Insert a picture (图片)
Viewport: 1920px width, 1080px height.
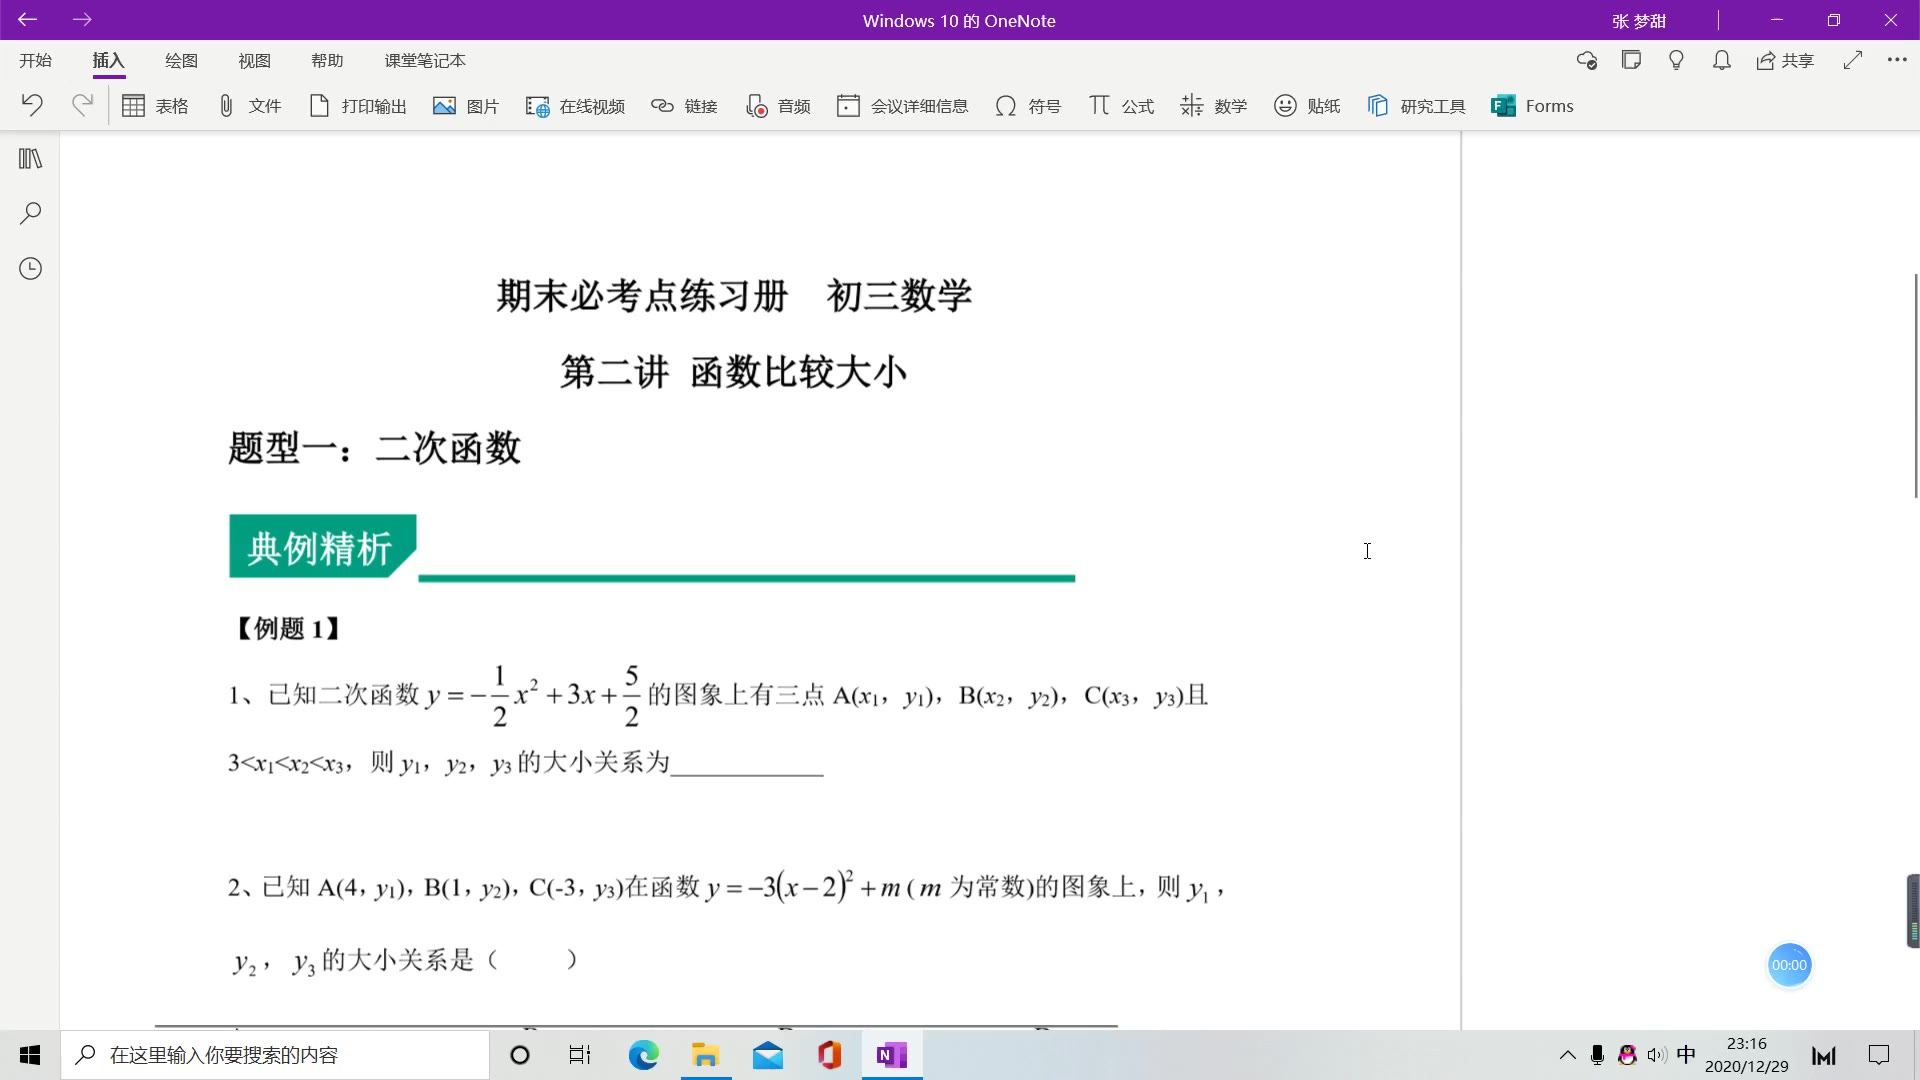(465, 106)
